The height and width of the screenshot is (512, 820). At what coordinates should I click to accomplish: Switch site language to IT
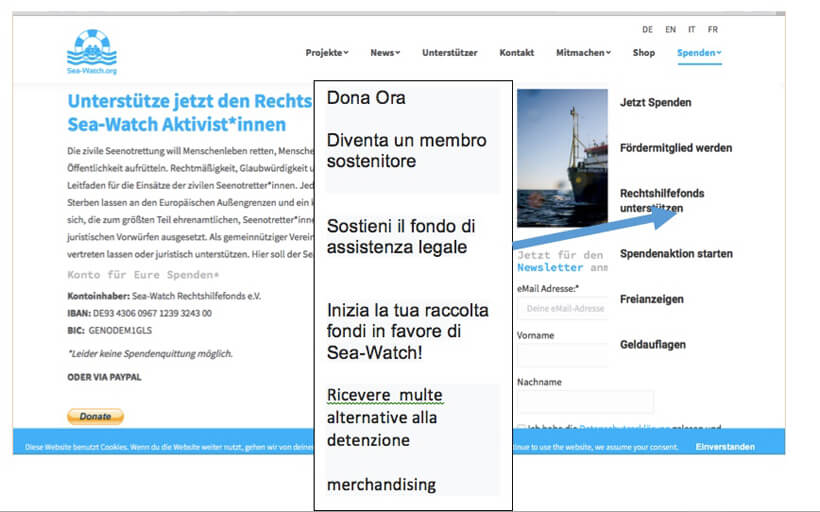pos(691,30)
